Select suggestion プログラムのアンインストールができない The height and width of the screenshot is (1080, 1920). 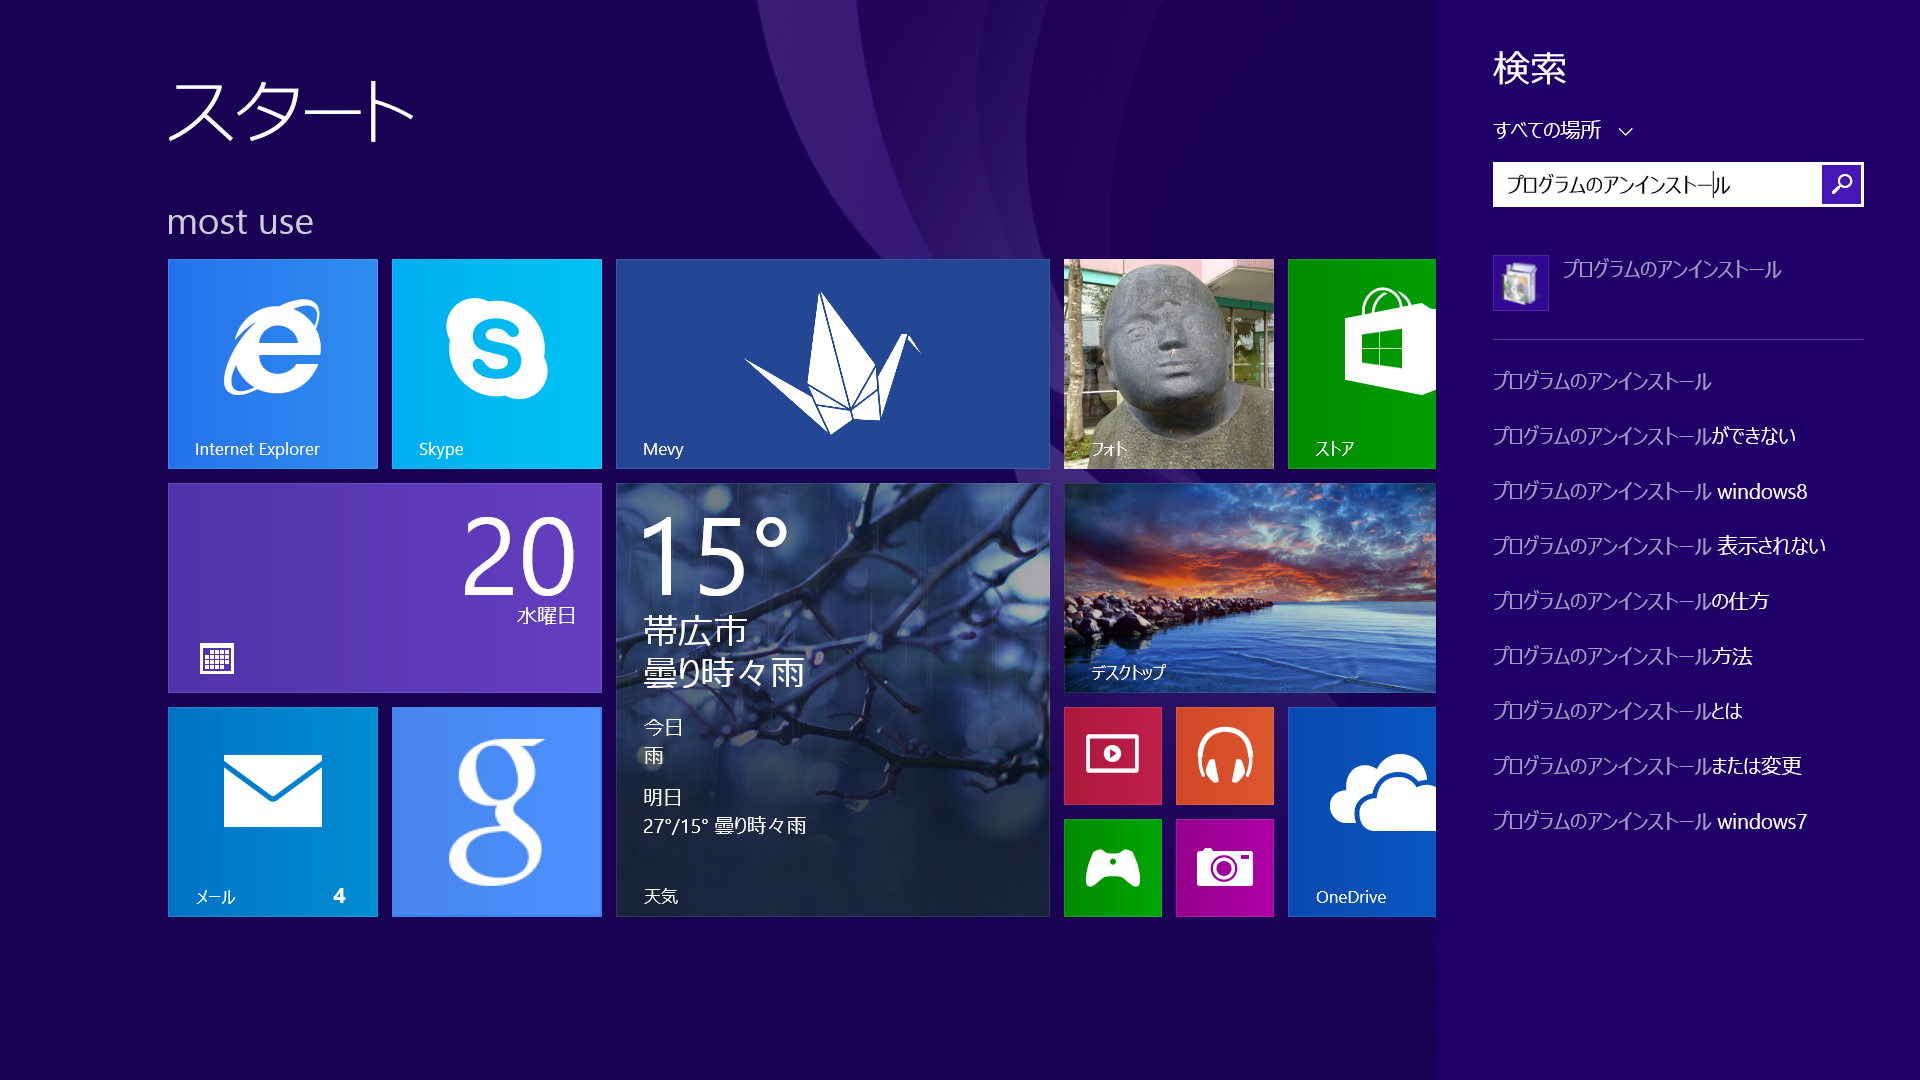tap(1643, 436)
